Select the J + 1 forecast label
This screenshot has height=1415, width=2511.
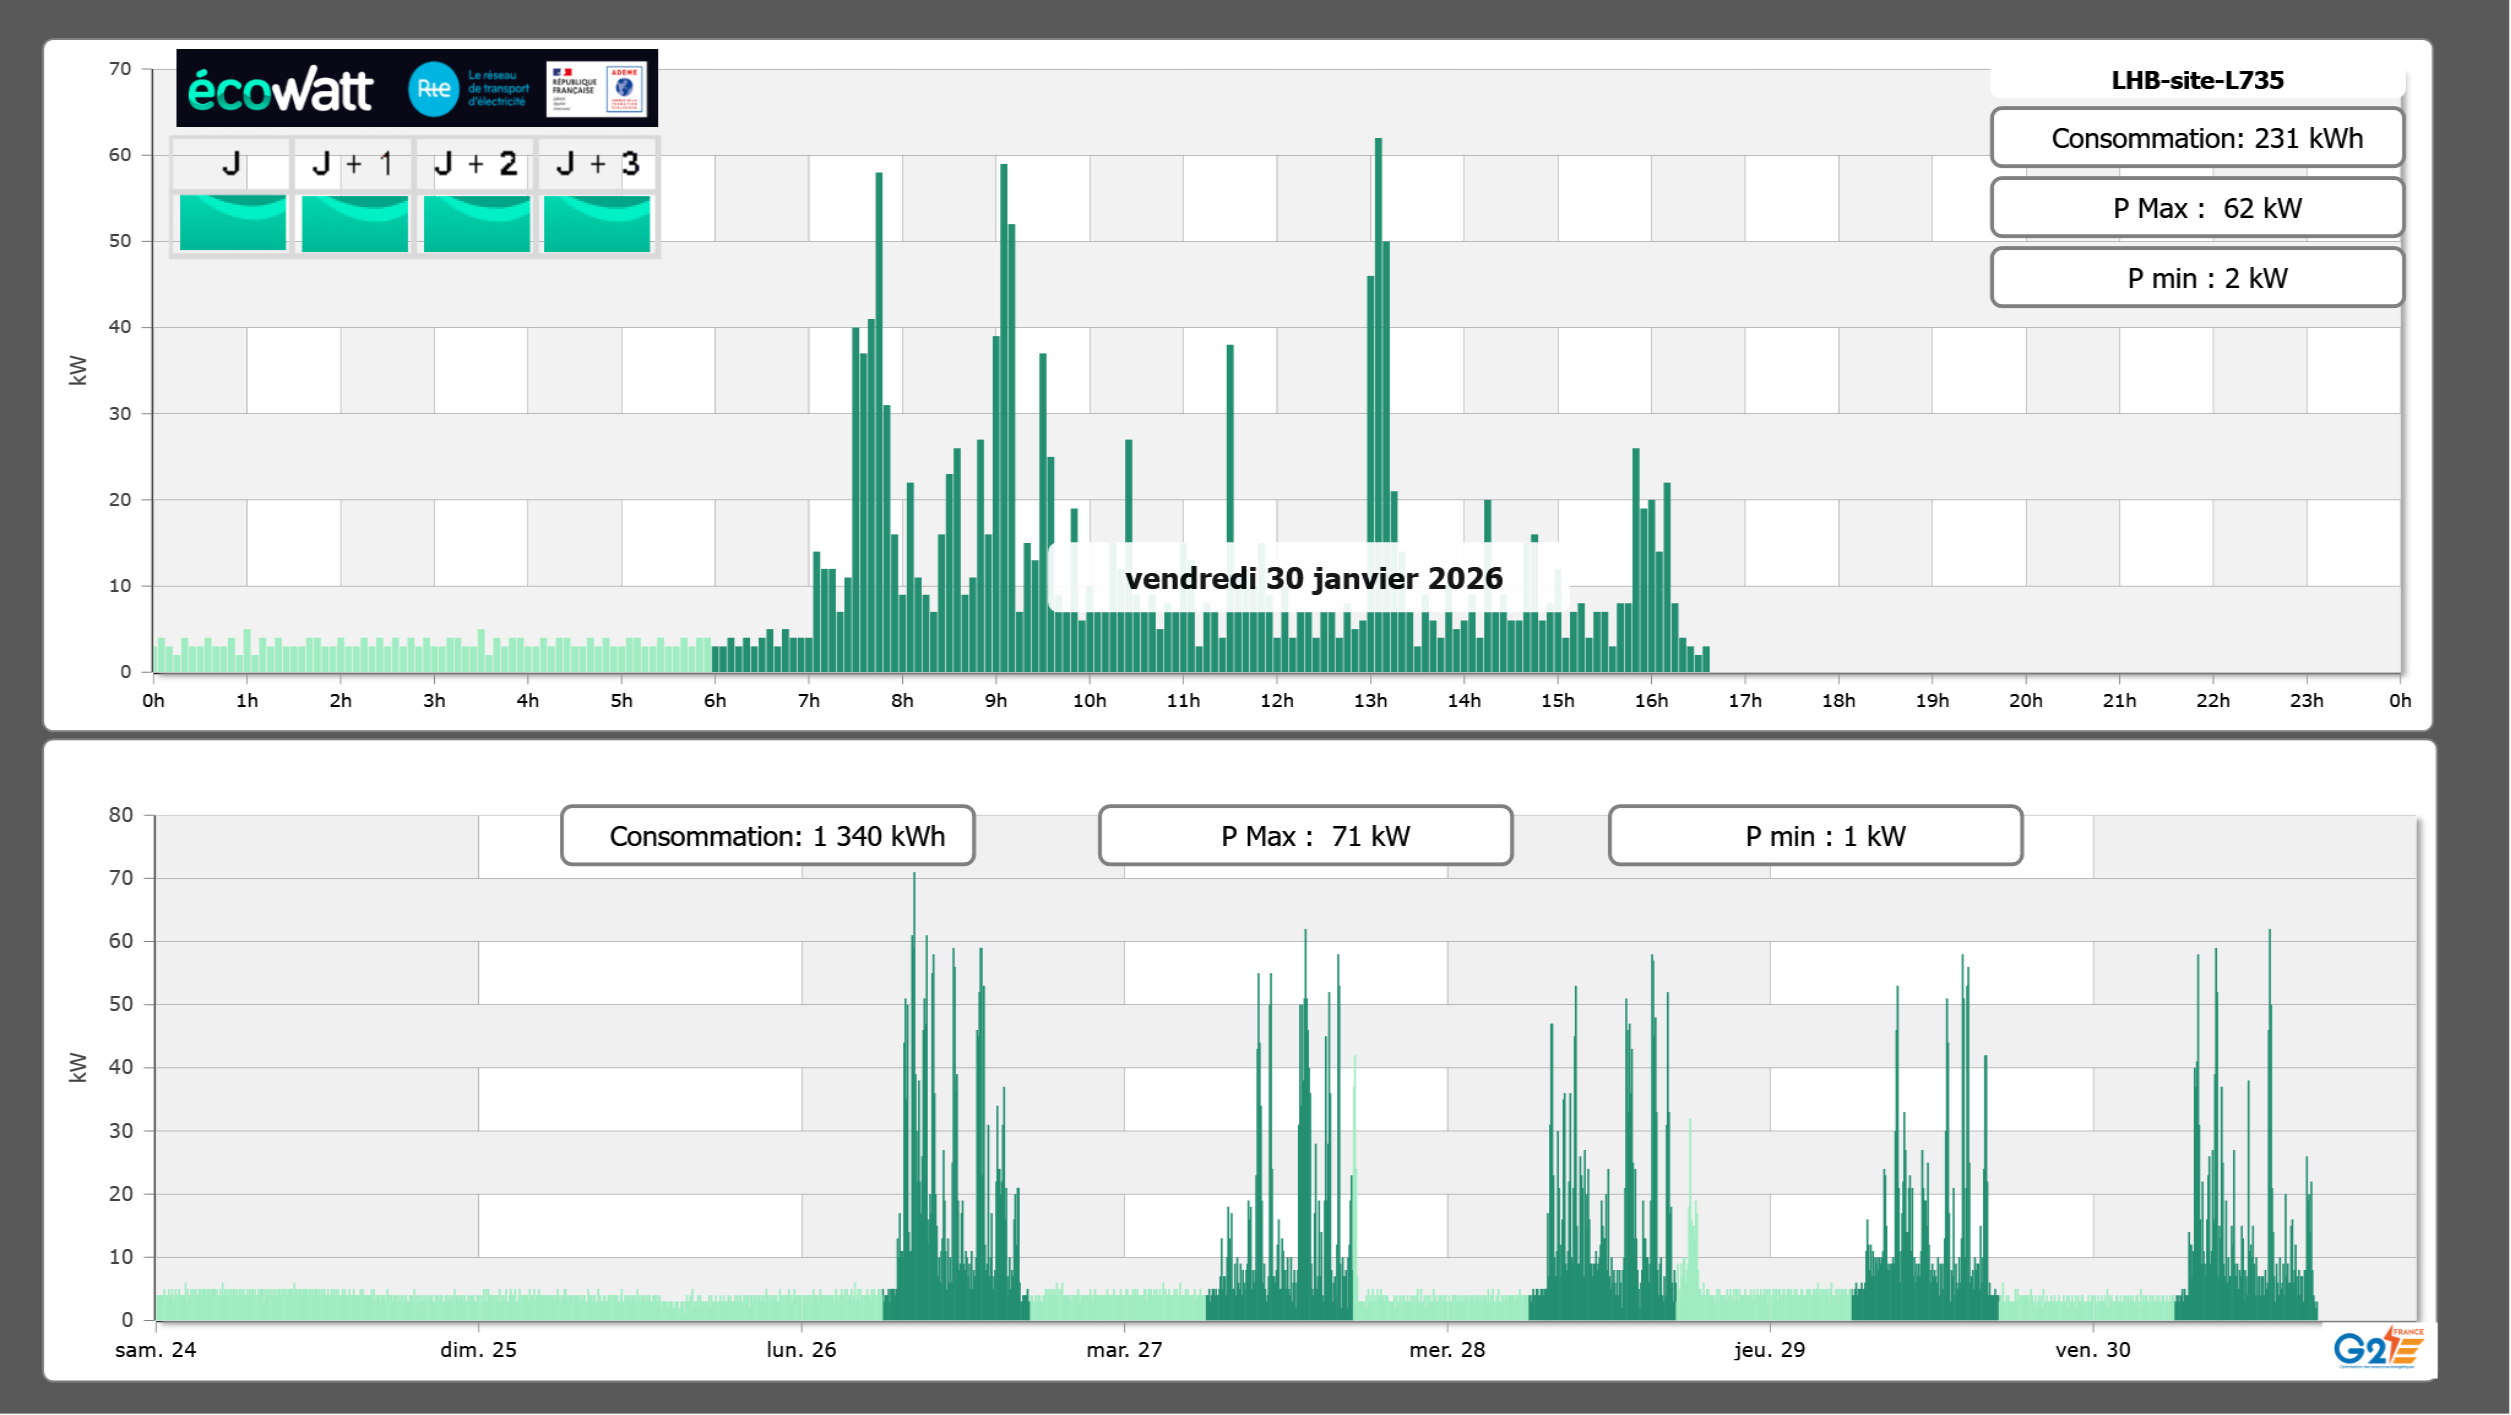(x=353, y=164)
